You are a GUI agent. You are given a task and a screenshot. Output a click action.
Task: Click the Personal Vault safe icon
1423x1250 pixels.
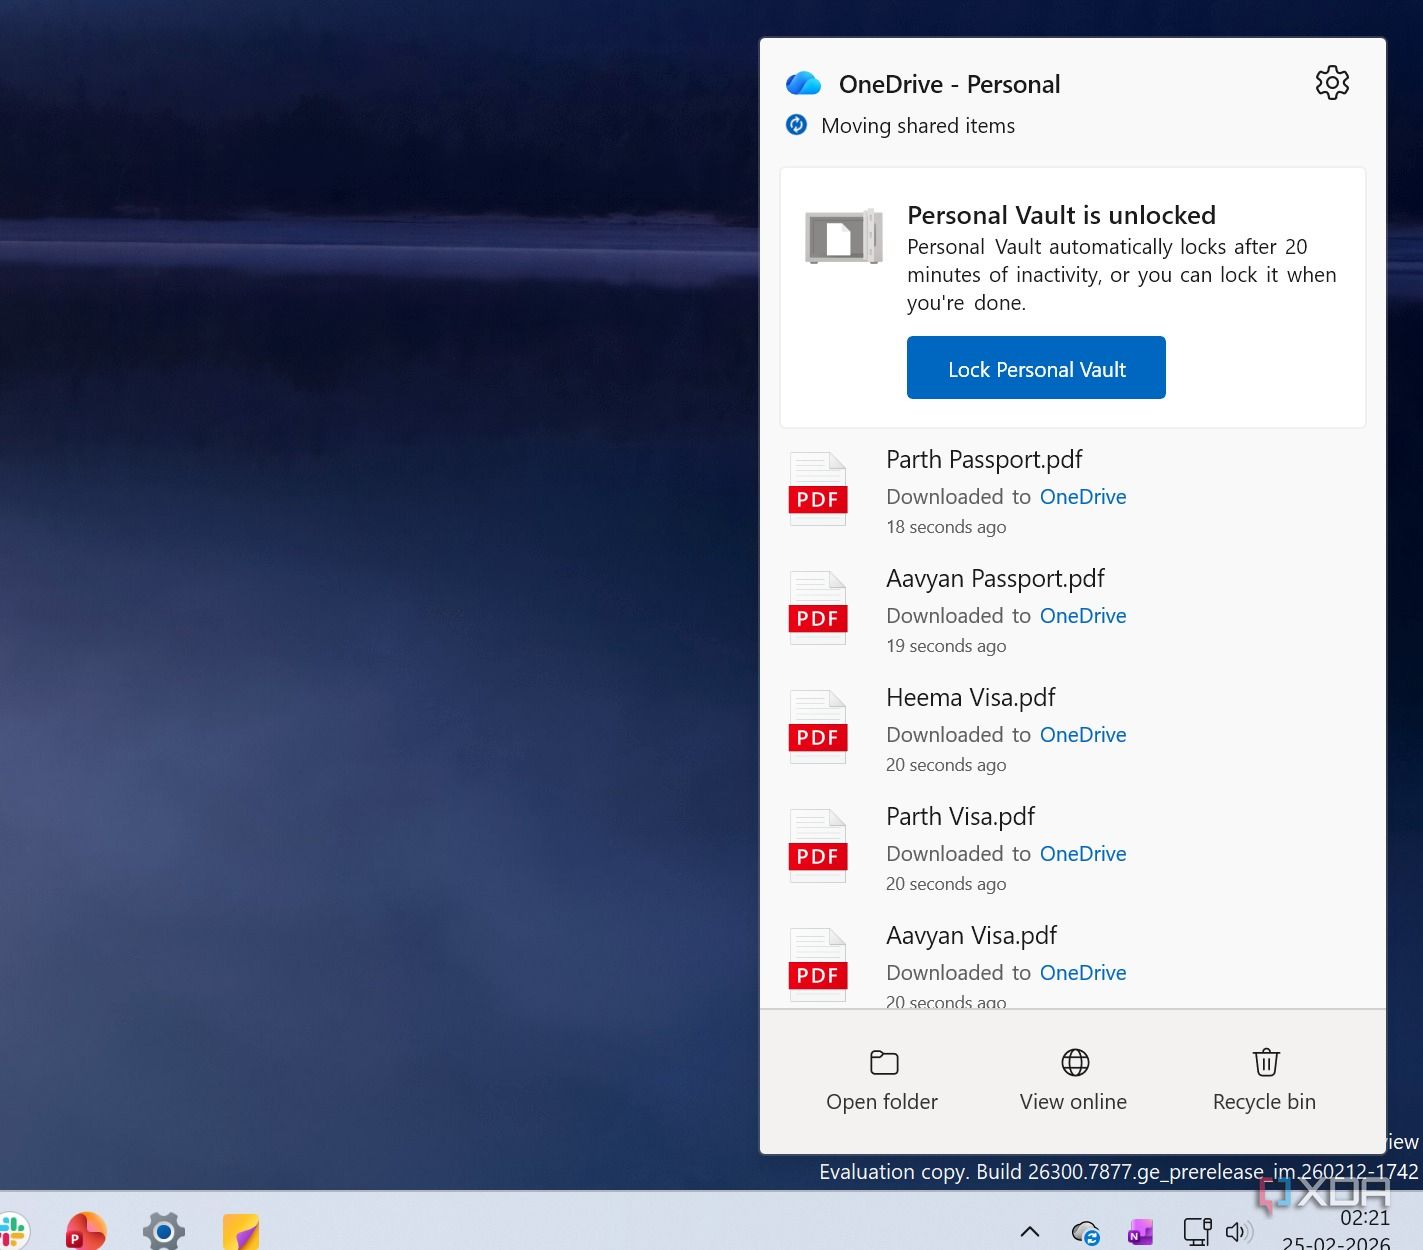(x=844, y=236)
